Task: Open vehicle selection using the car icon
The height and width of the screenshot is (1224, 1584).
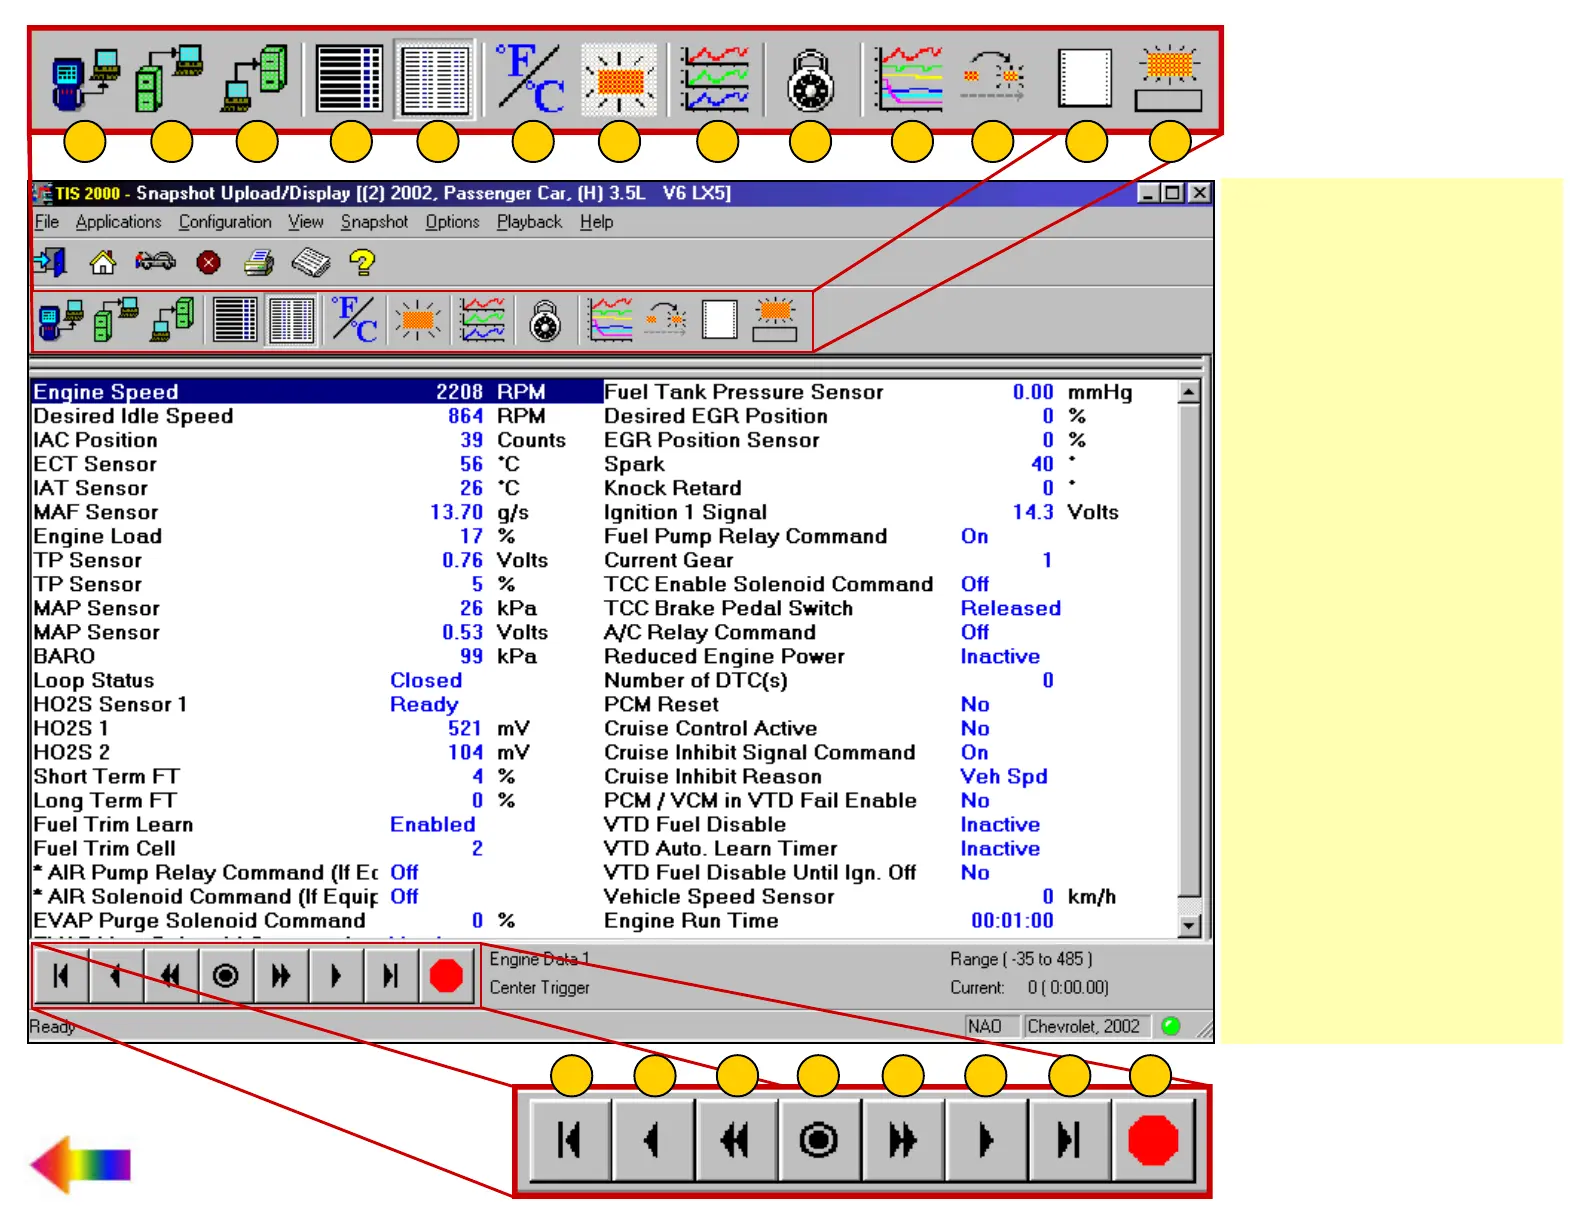Action: coord(155,263)
